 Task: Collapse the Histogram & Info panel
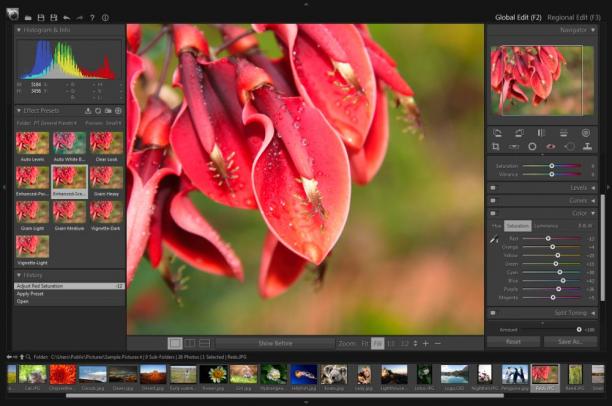[19, 30]
